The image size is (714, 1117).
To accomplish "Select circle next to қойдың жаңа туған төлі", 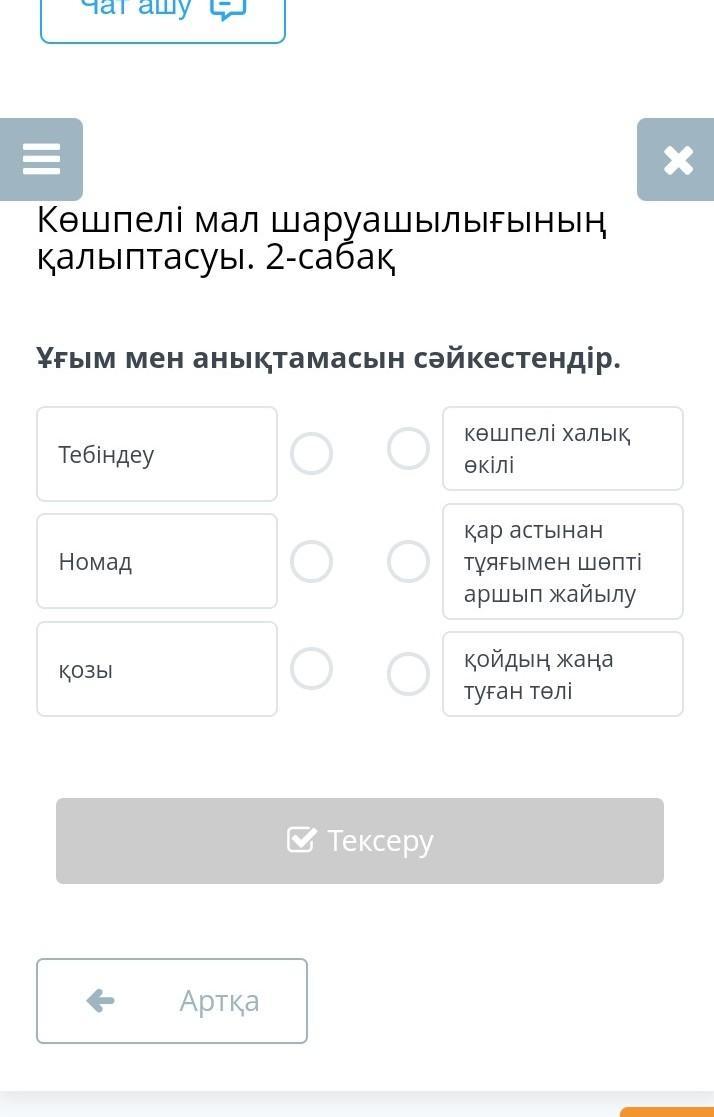I will pyautogui.click(x=408, y=674).
